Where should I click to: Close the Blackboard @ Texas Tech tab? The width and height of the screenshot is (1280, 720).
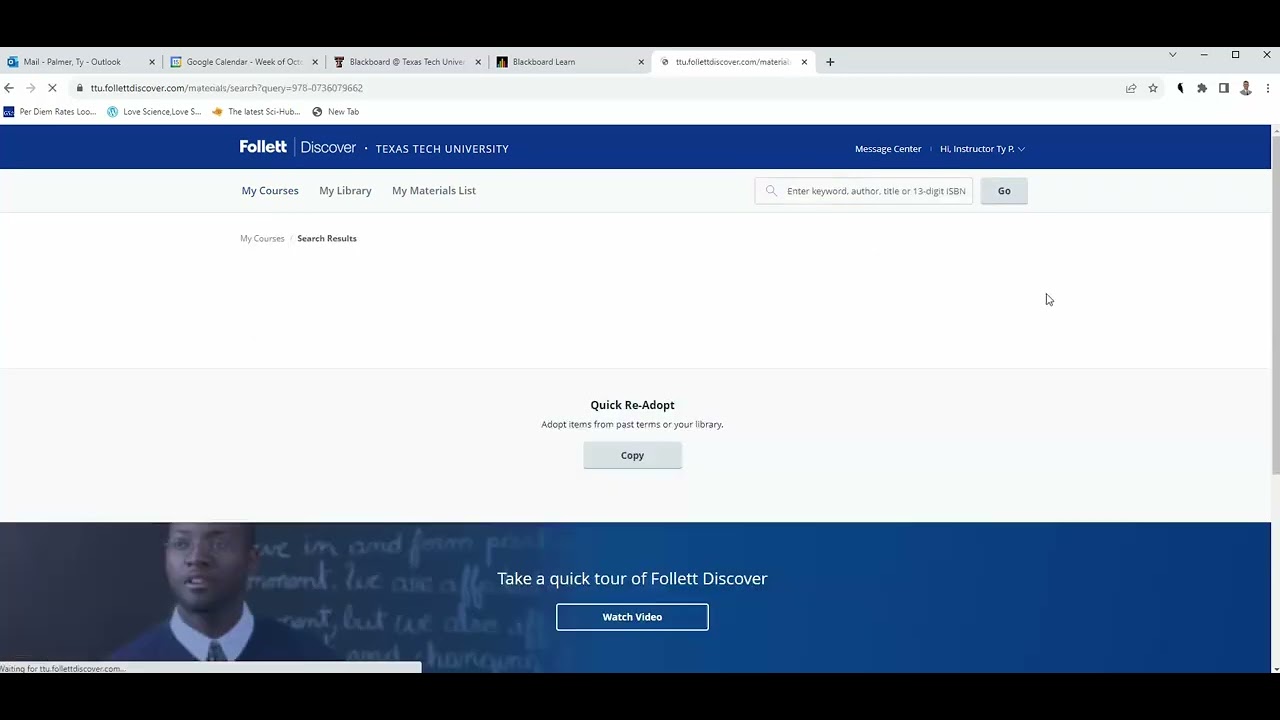tap(478, 62)
